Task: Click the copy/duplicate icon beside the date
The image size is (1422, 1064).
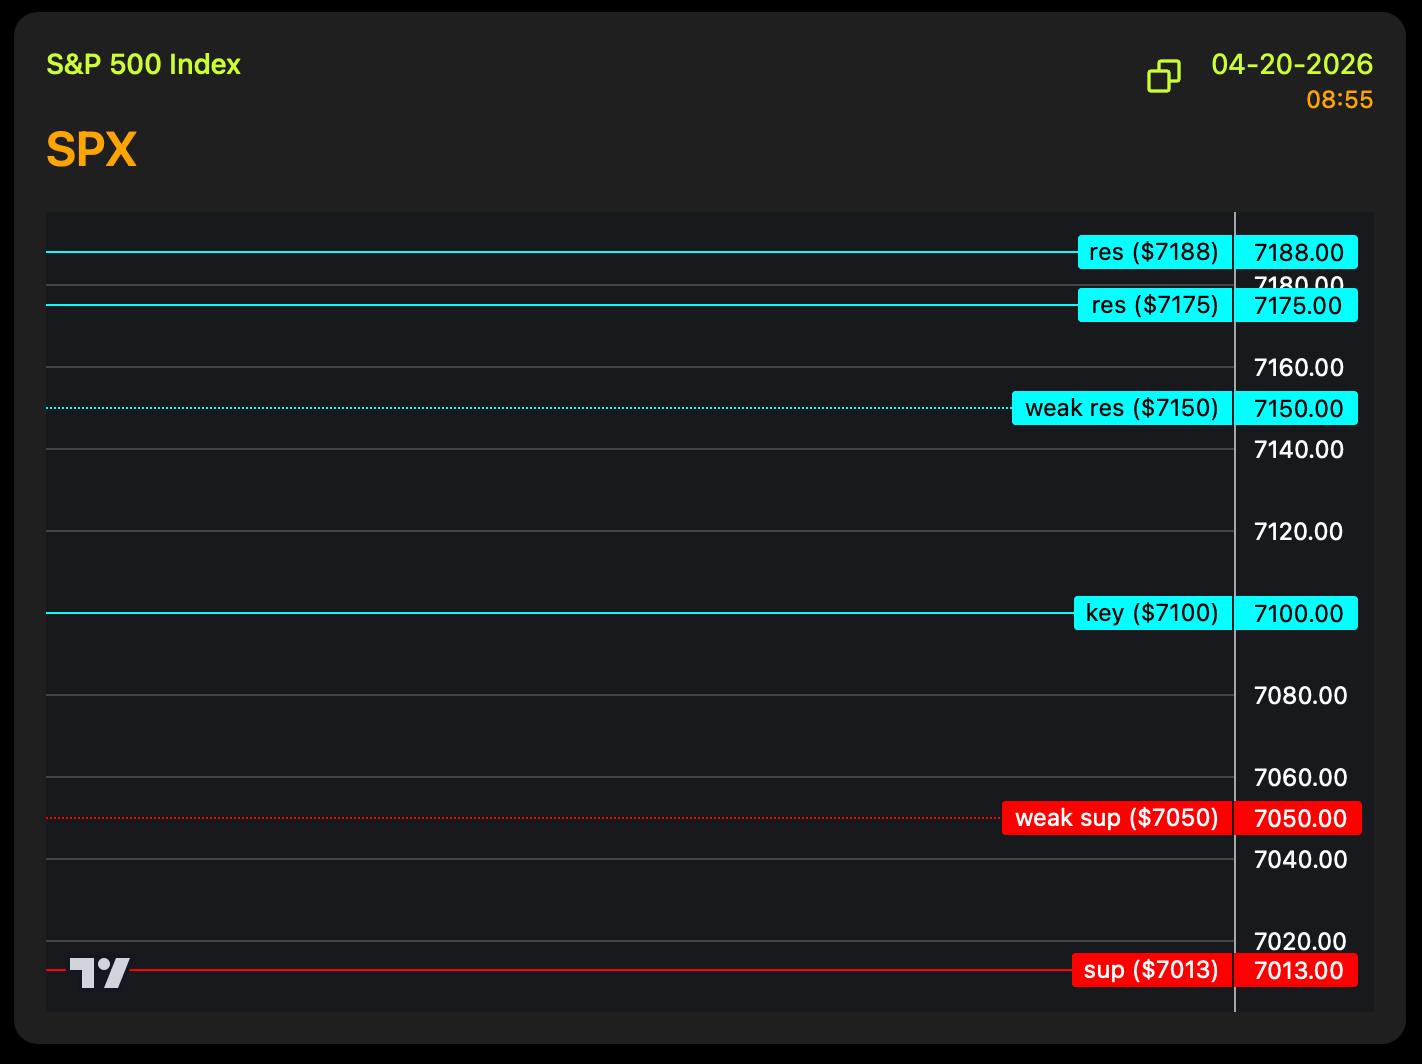Action: coord(1164,76)
